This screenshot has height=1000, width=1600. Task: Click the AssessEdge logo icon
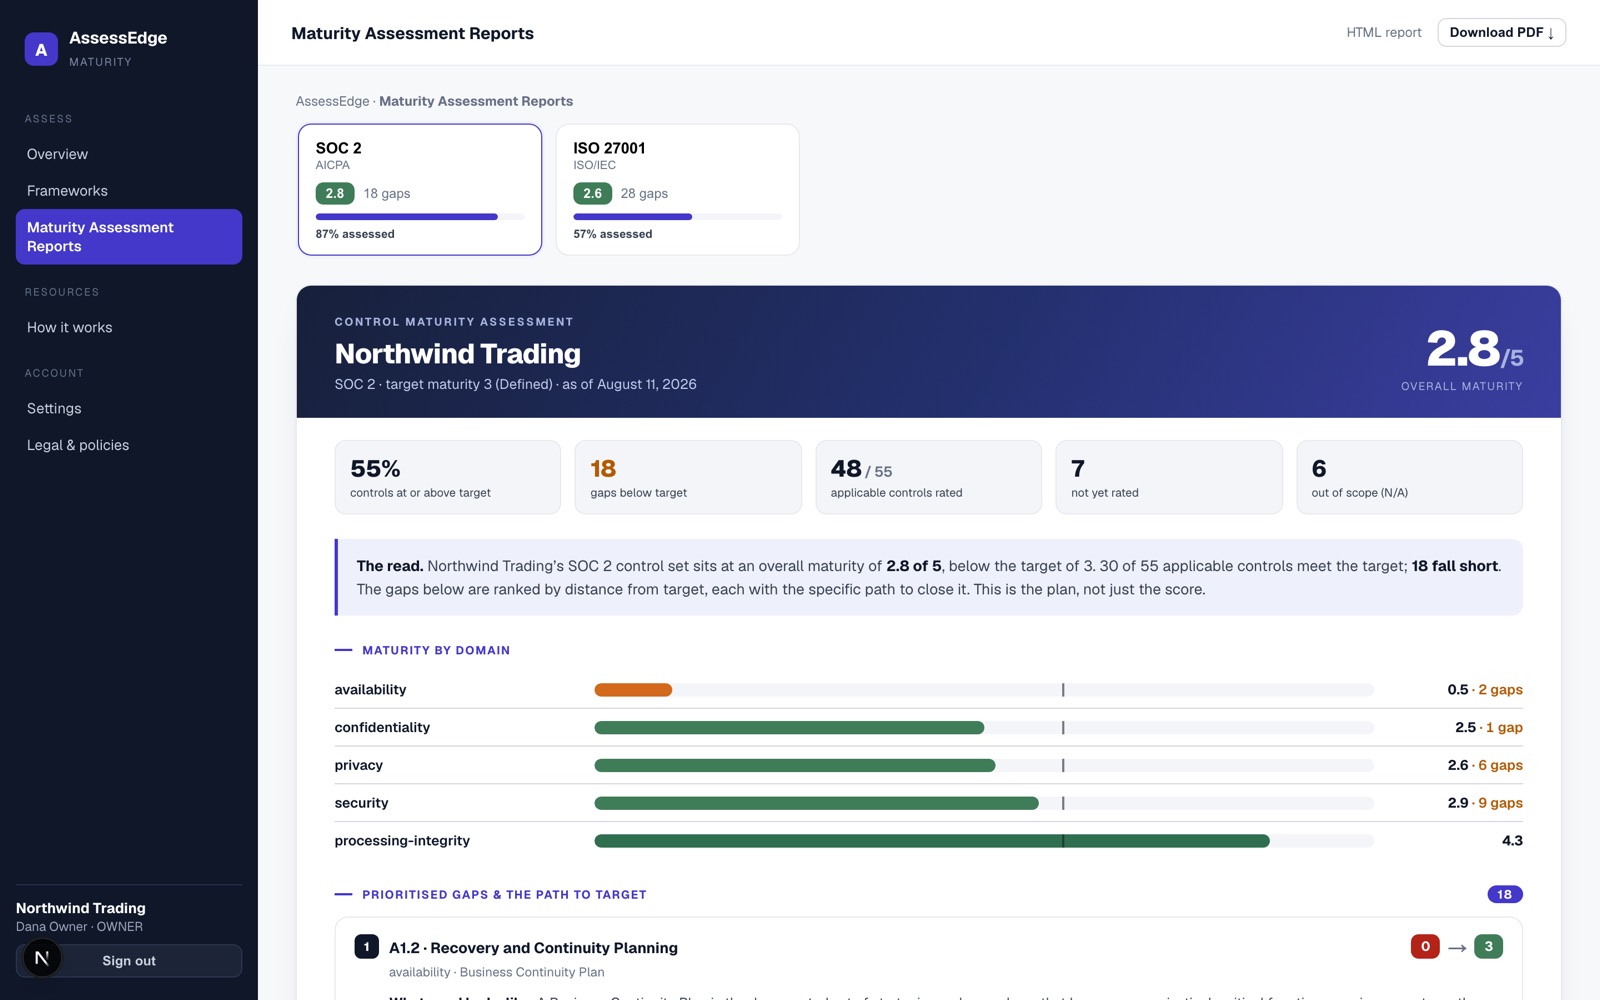click(x=41, y=49)
